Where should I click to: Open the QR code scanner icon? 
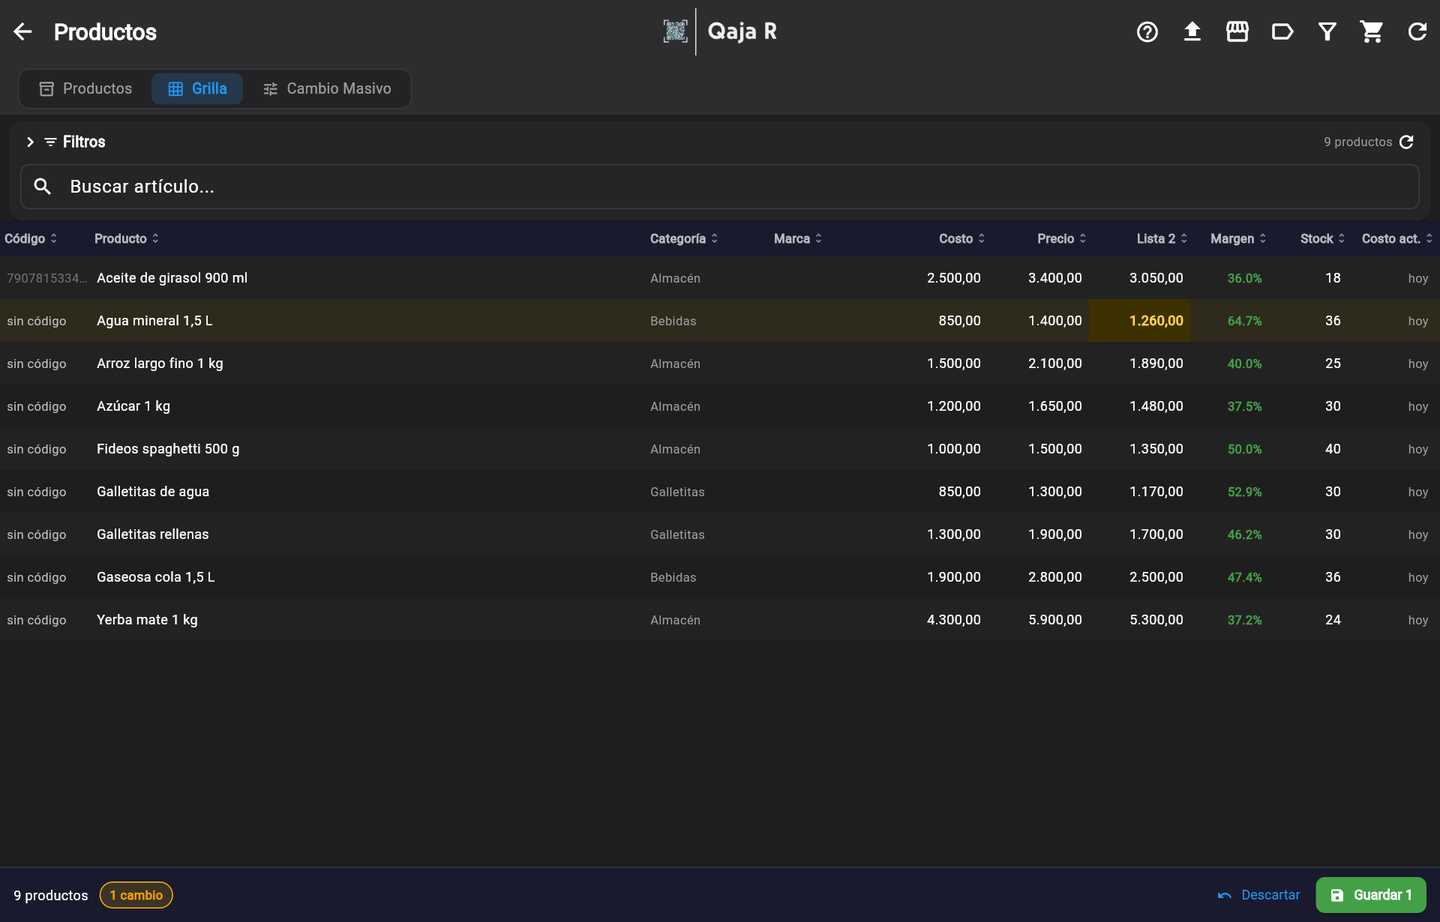click(676, 32)
